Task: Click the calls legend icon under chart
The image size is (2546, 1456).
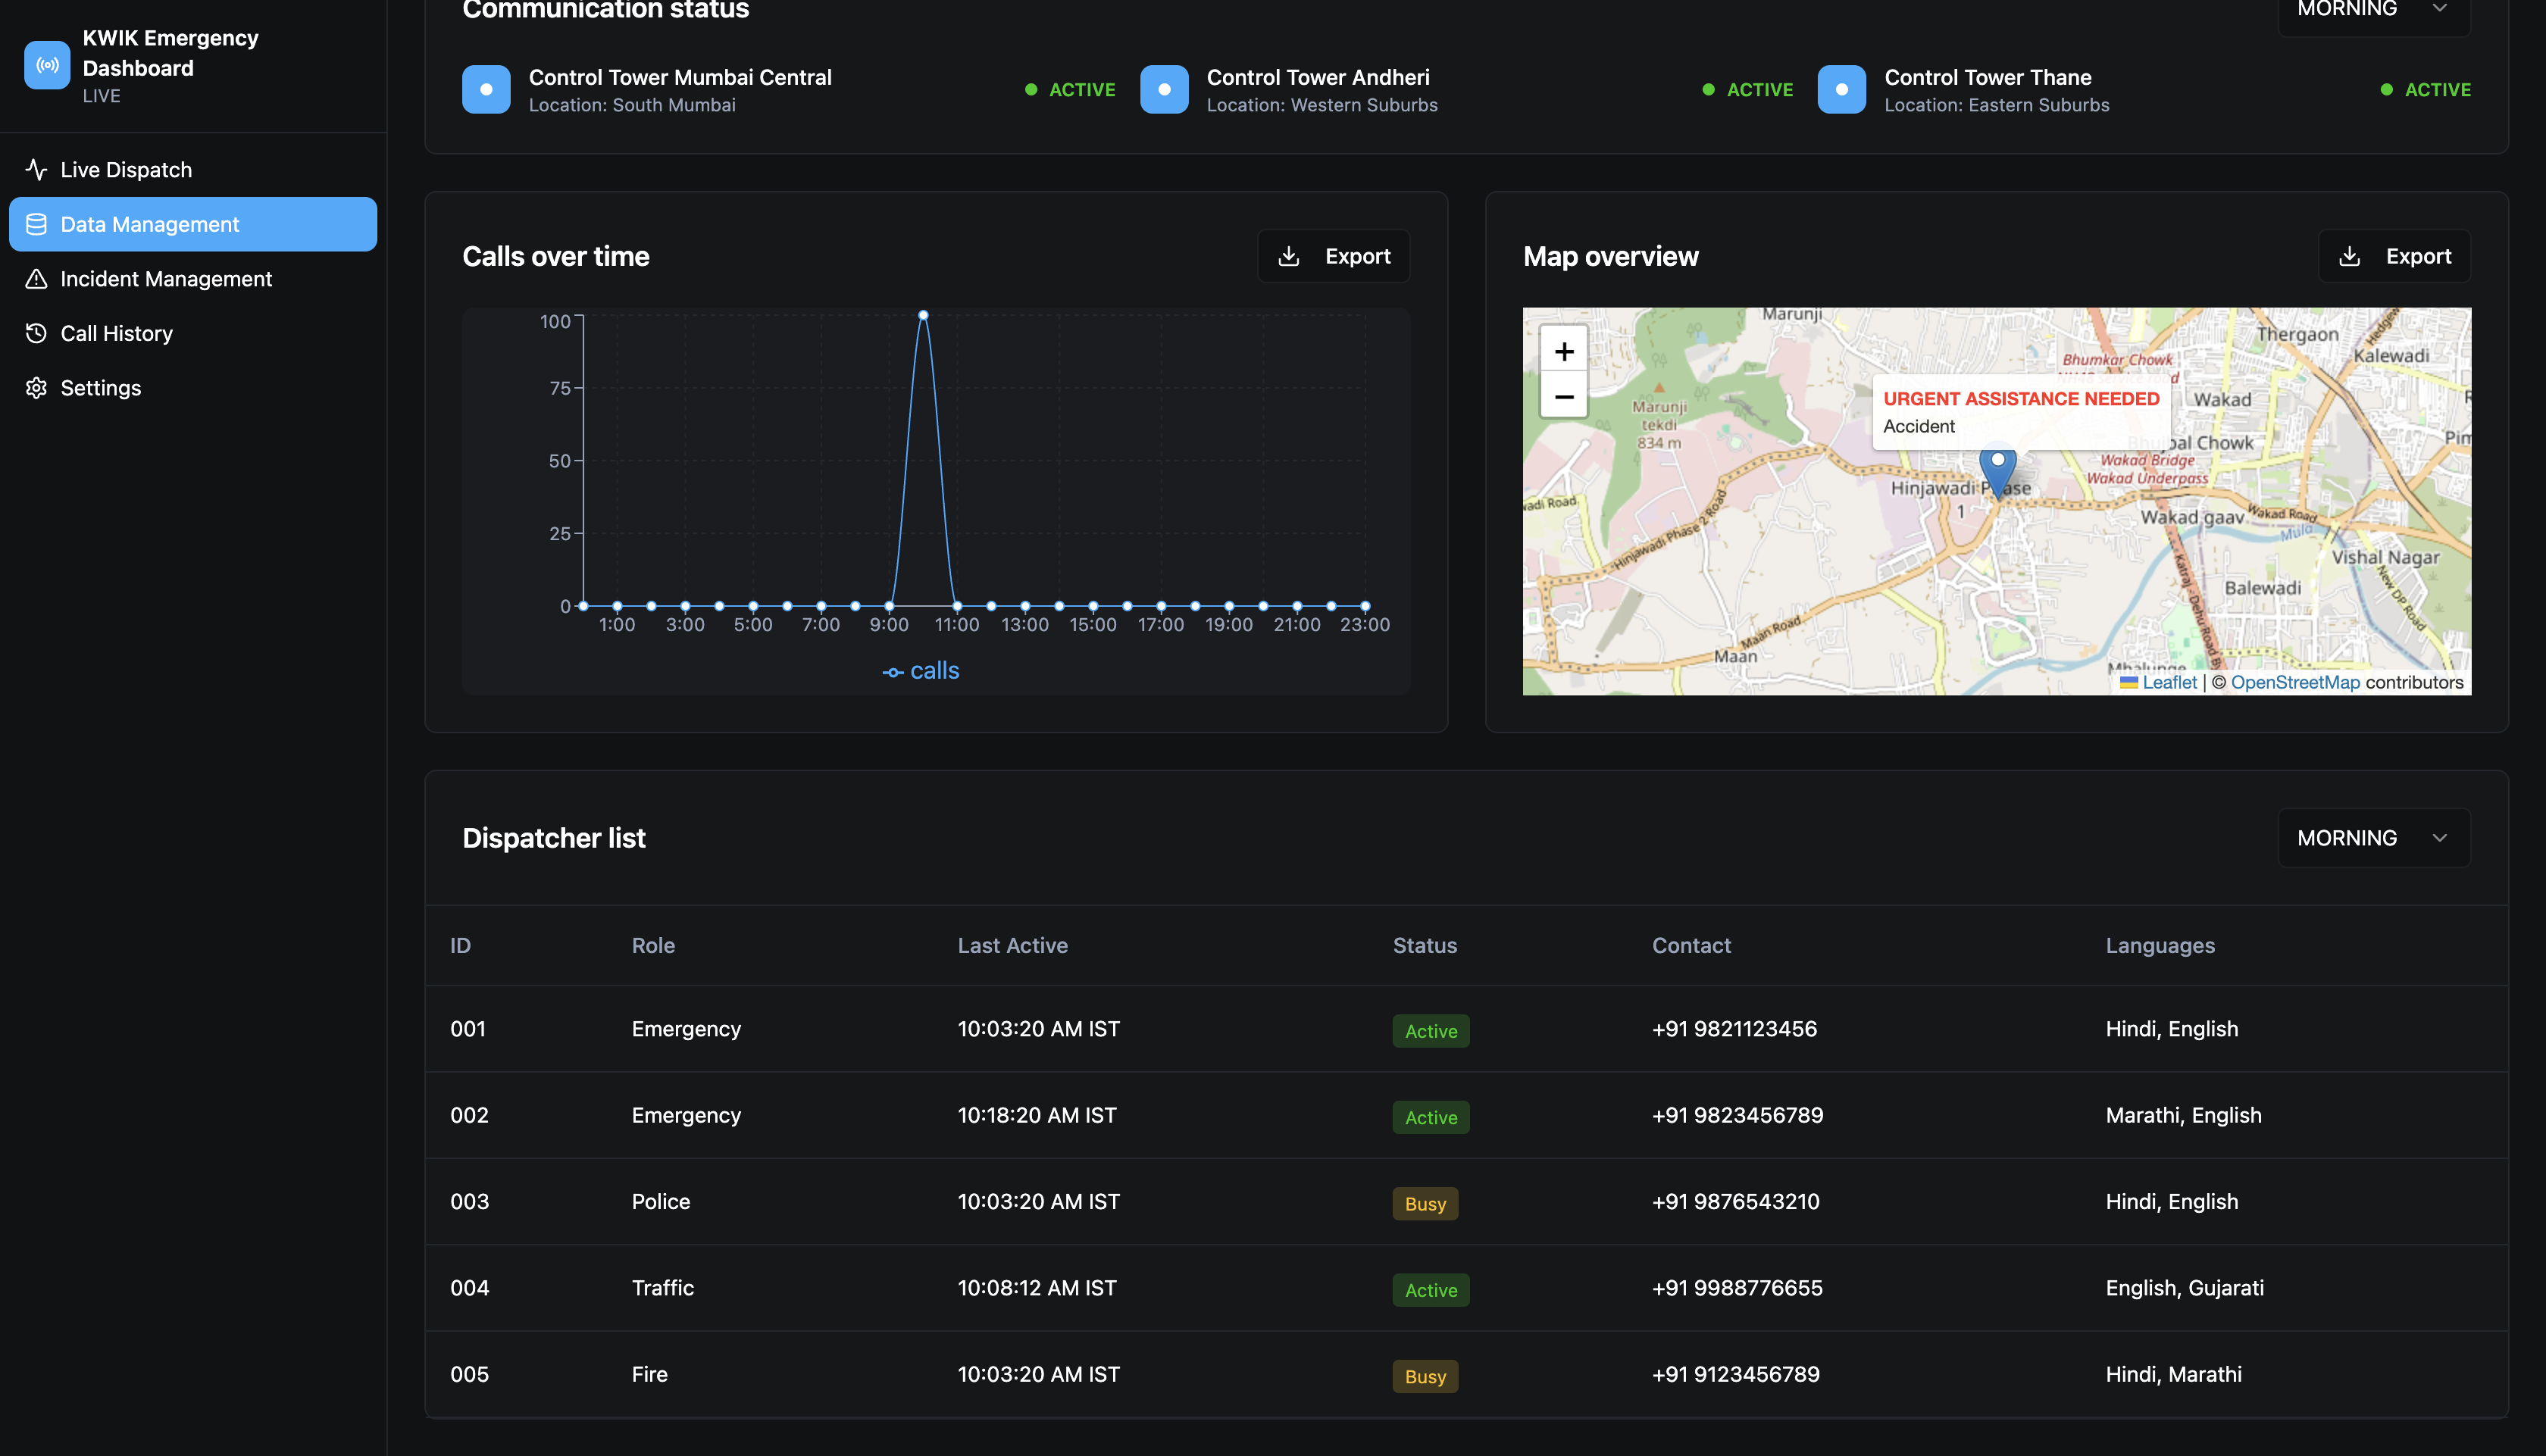Action: [x=893, y=672]
